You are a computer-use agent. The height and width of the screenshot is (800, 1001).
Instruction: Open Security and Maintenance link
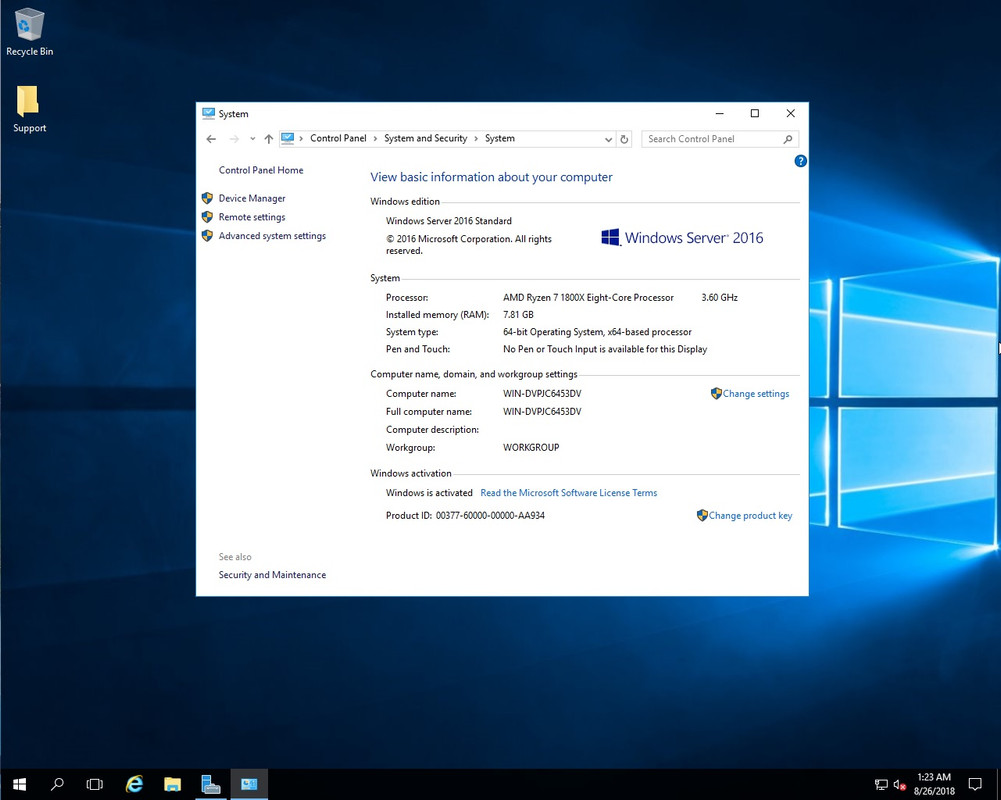(273, 575)
